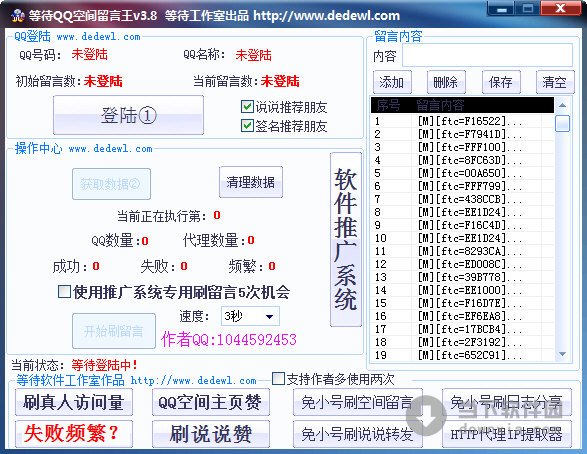Open the 速度 3秒 dropdown
The image size is (587, 454).
(250, 317)
